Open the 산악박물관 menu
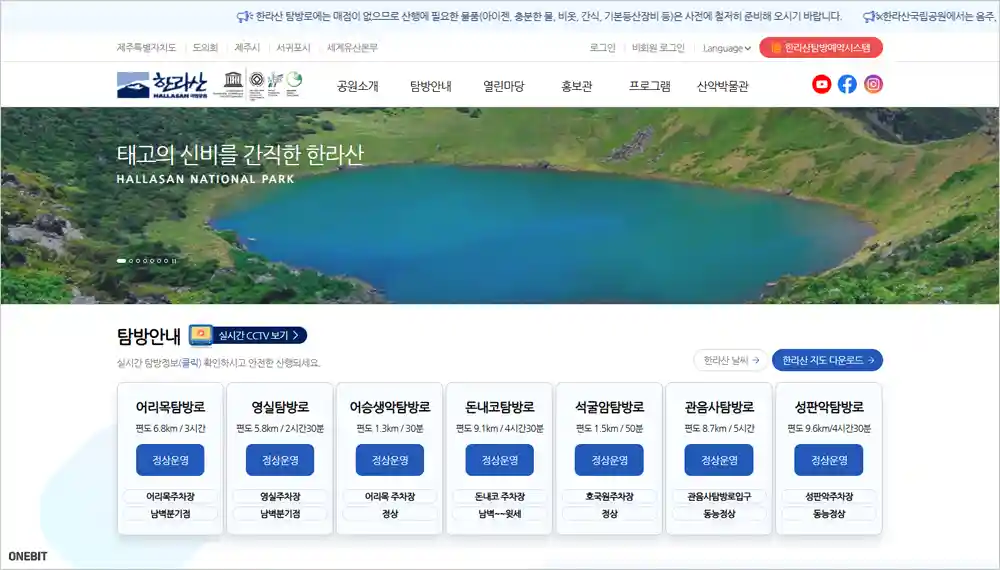Viewport: 1000px width, 570px height. pos(723,86)
